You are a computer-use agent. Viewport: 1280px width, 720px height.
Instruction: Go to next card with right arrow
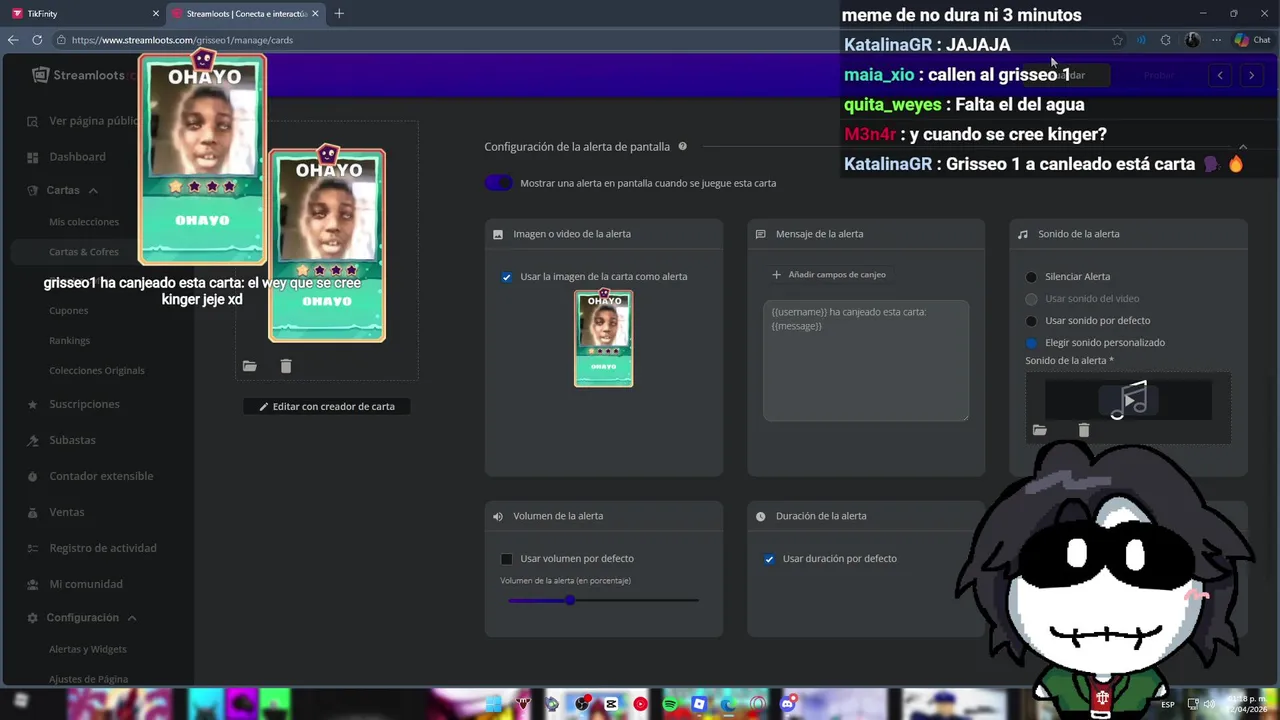click(x=1251, y=75)
